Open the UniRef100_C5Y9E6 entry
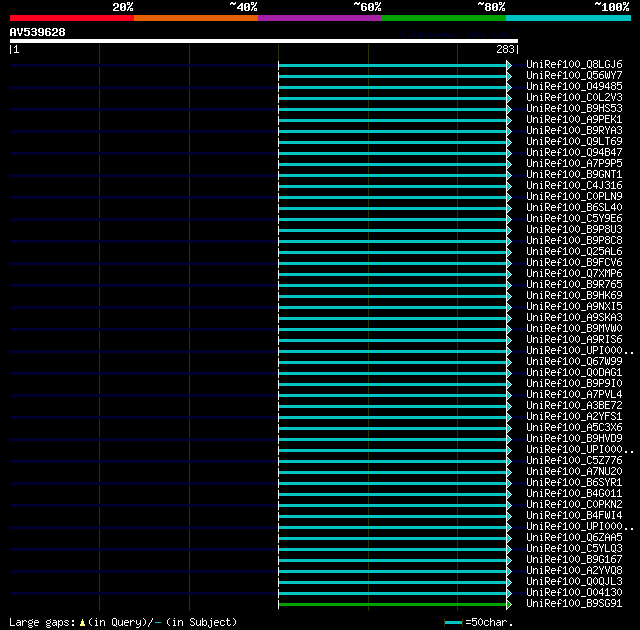This screenshot has height=630, width=640. coord(574,219)
